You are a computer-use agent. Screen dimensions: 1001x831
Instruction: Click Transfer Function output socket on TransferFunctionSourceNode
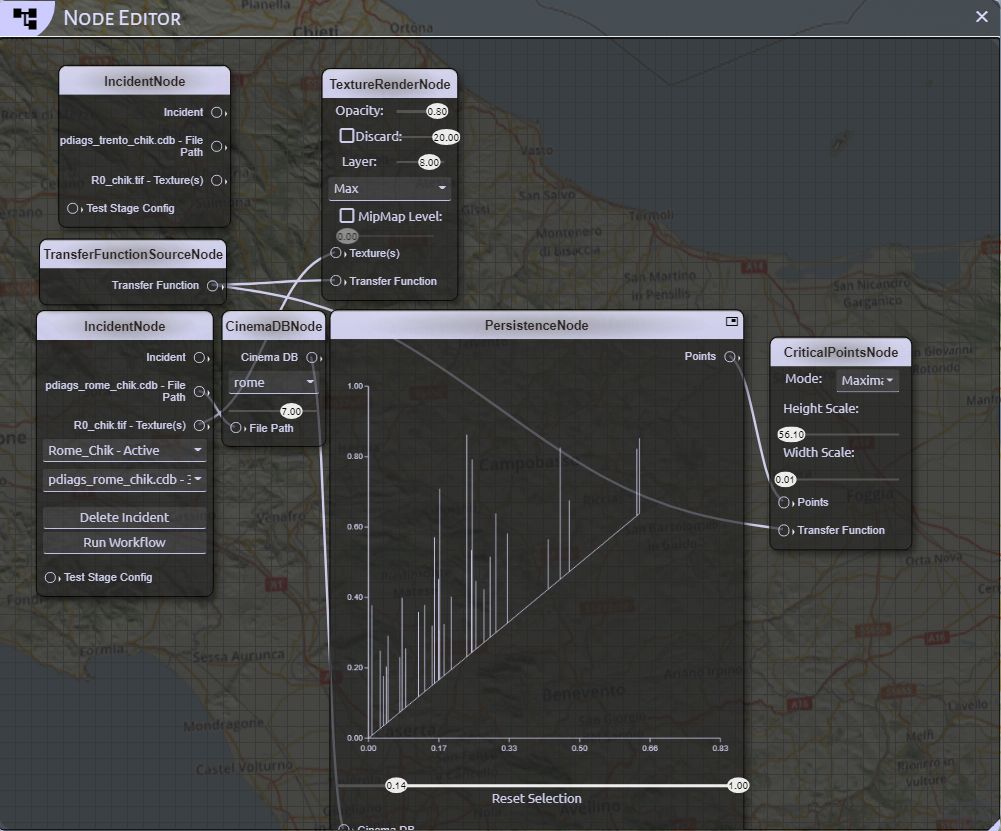point(213,286)
